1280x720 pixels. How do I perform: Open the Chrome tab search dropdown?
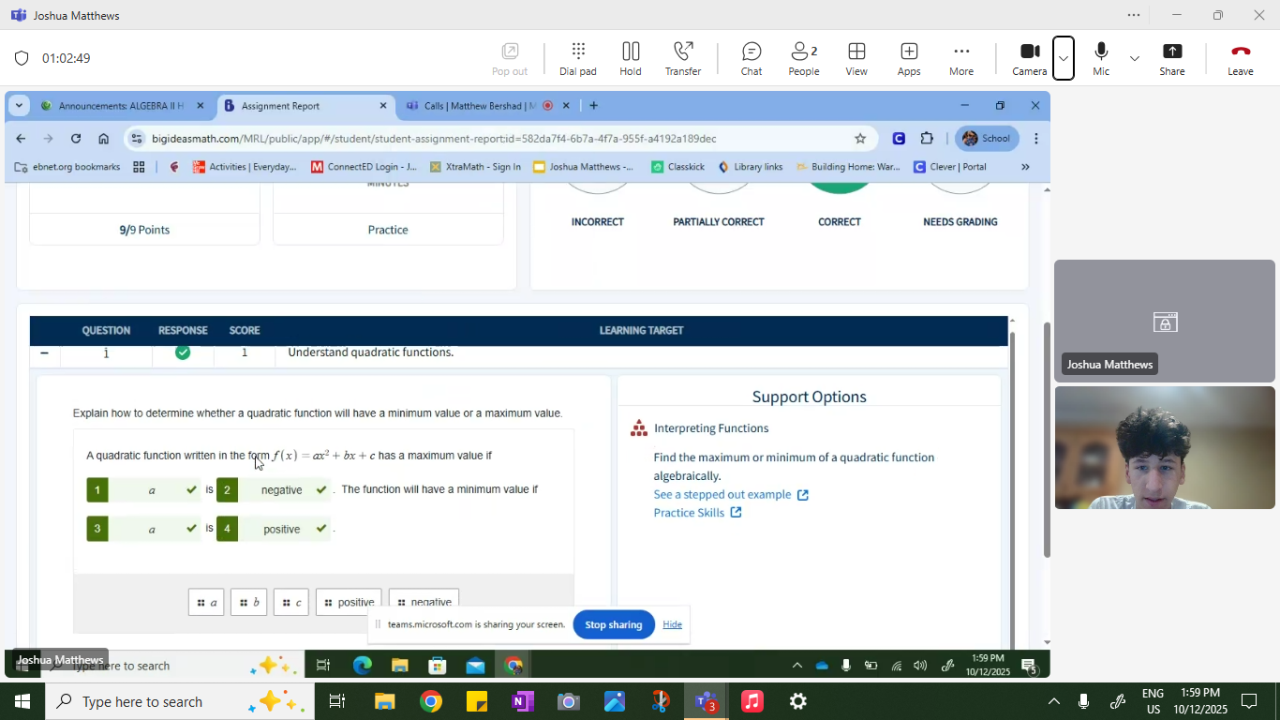pos(19,106)
